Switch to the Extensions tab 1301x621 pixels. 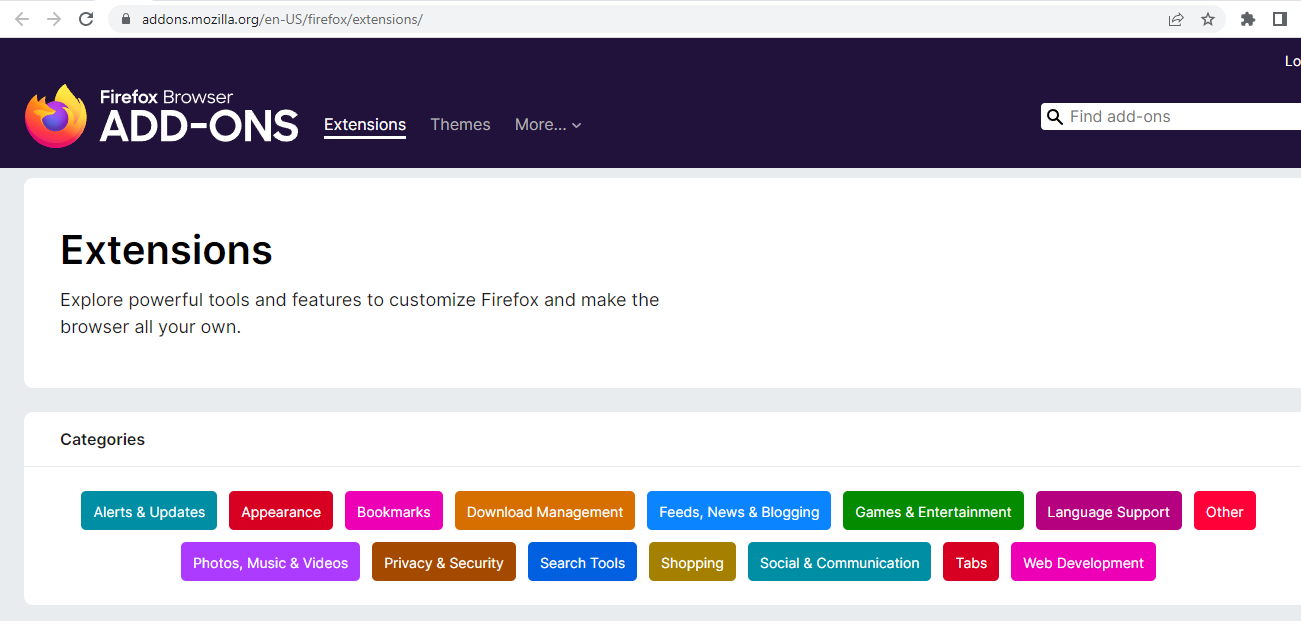(365, 125)
